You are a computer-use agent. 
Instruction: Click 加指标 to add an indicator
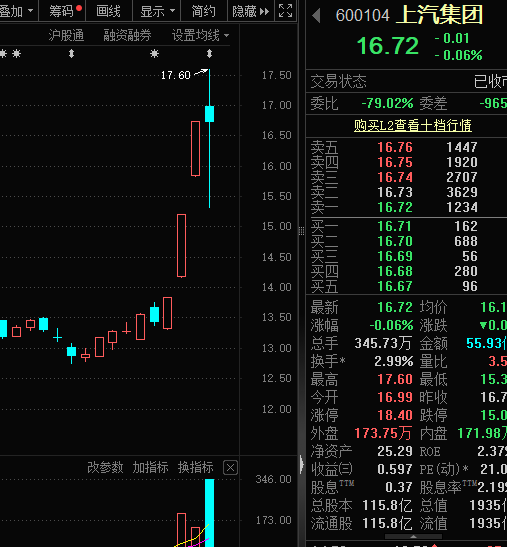[x=150, y=467]
